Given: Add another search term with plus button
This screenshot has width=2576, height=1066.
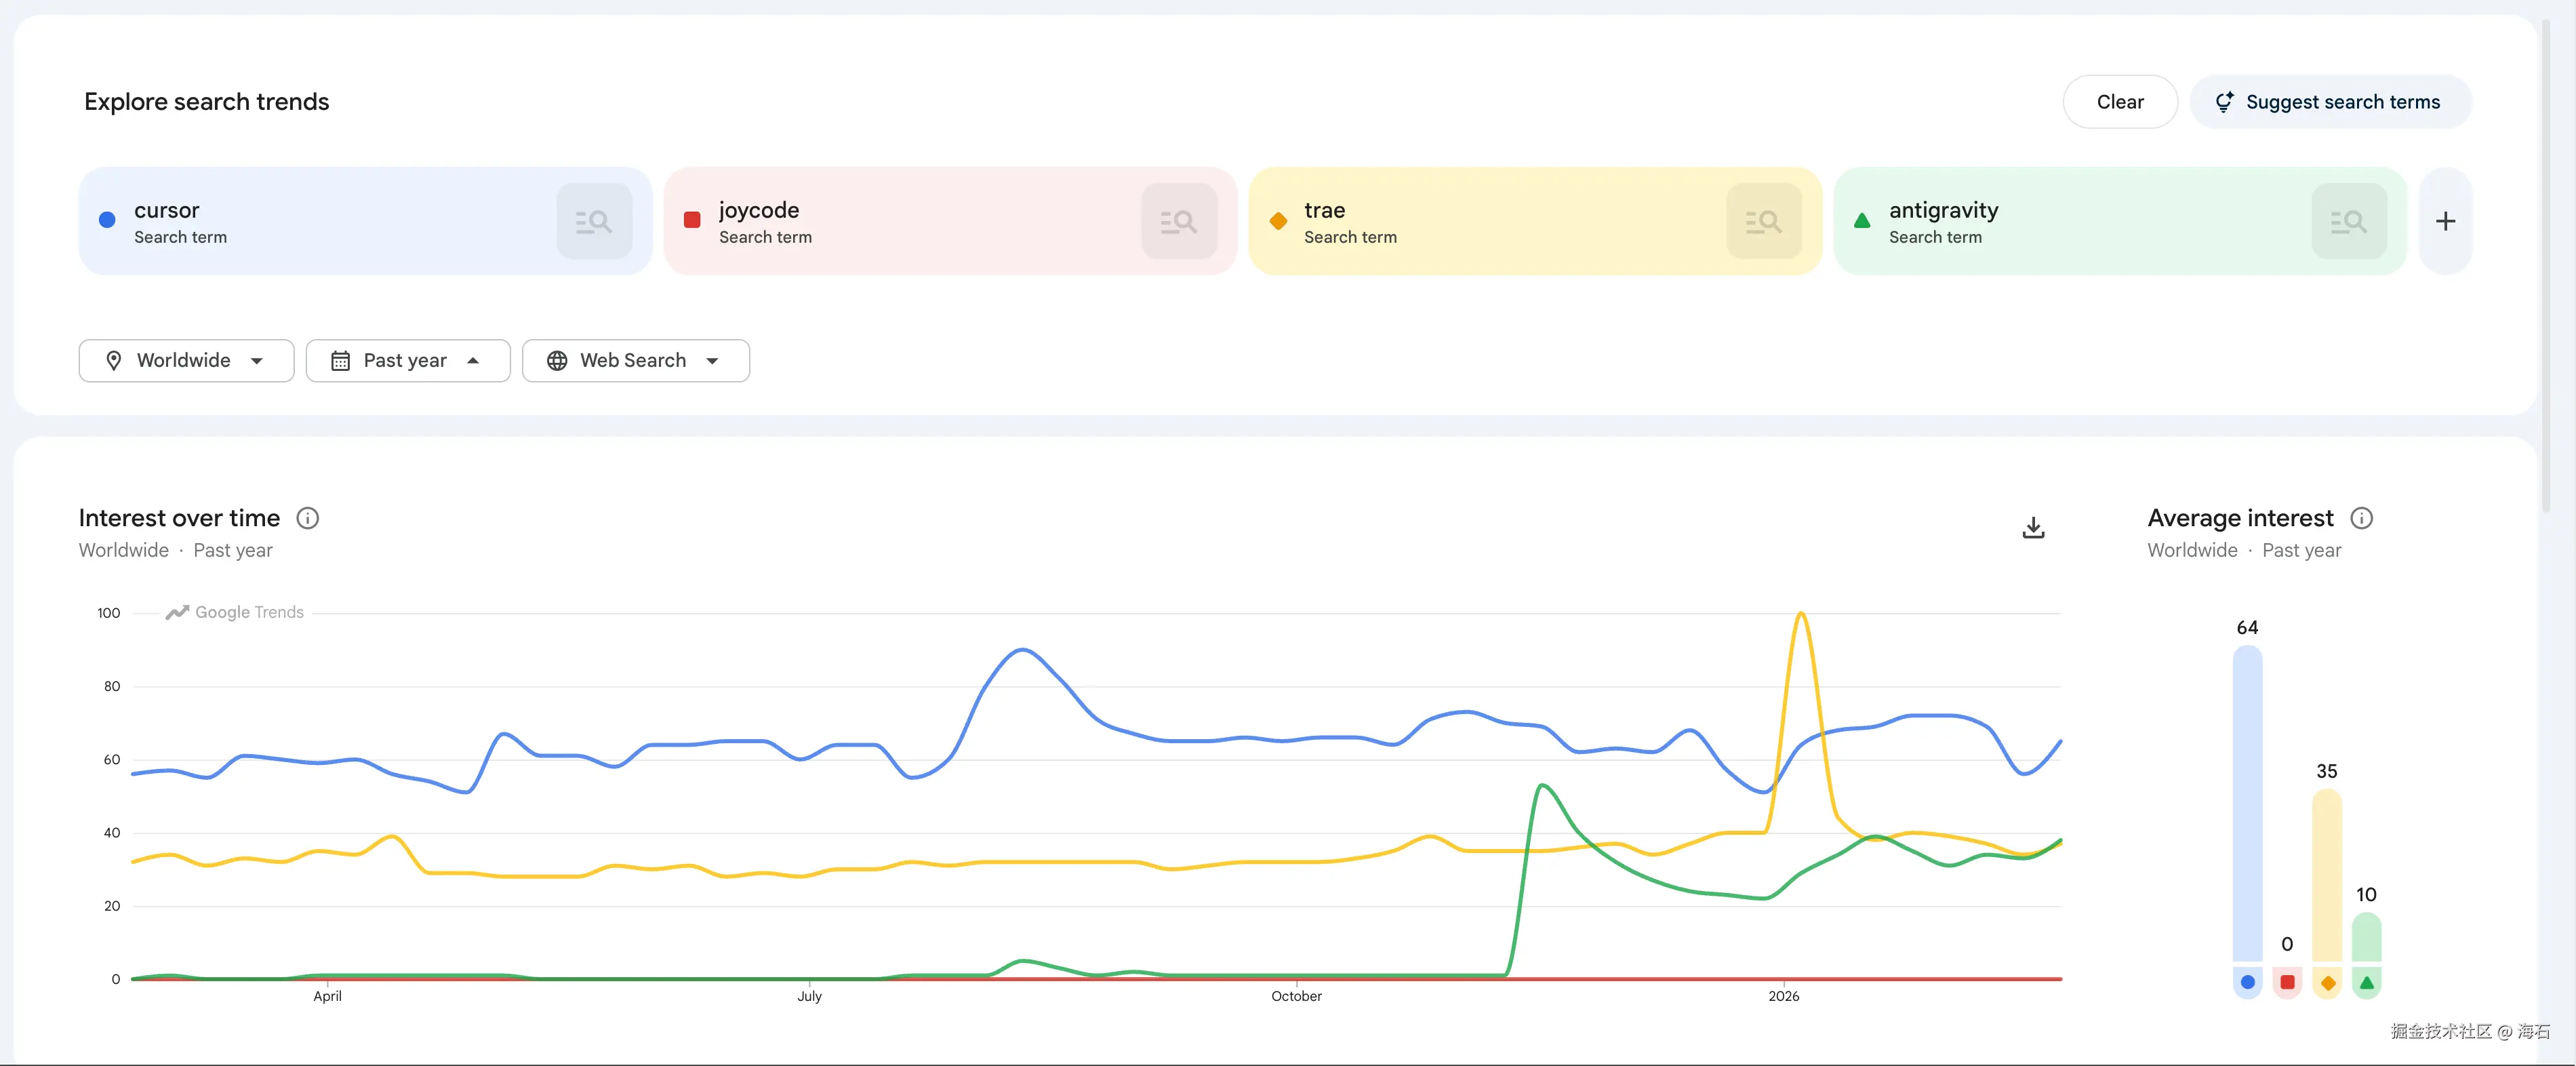Looking at the screenshot, I should click(x=2445, y=221).
